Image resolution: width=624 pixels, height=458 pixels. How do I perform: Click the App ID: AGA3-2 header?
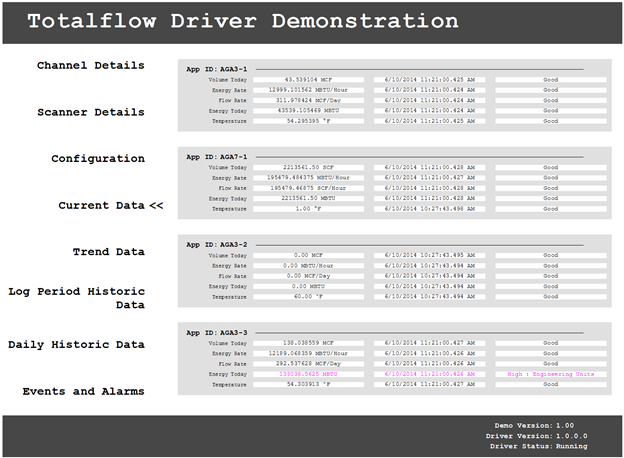coord(217,245)
